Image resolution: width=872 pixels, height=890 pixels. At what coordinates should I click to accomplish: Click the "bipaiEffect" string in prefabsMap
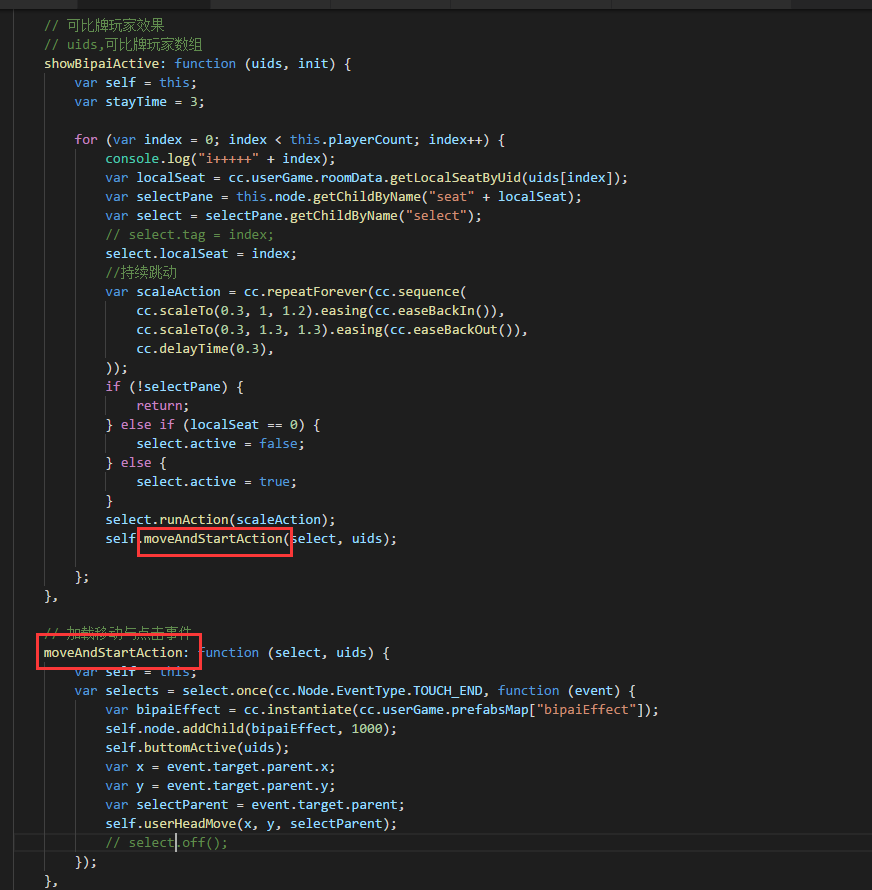click(586, 710)
